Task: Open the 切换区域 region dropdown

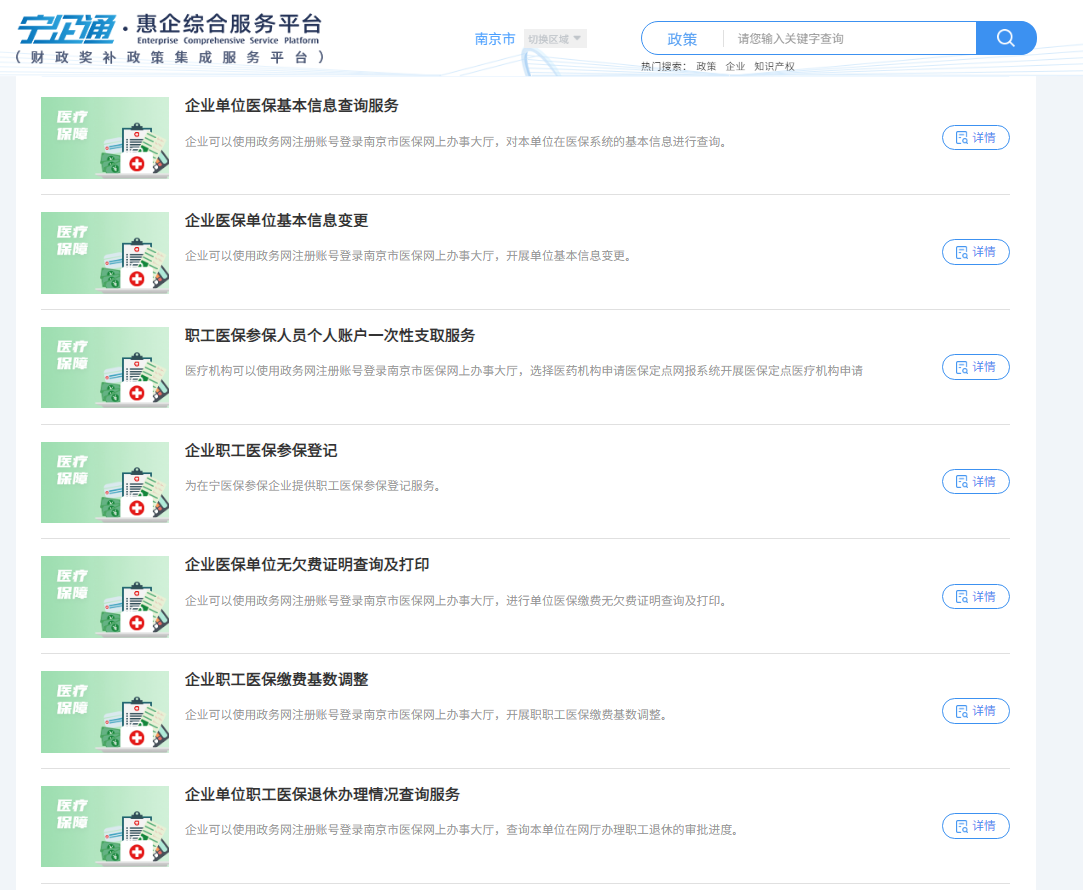Action: (554, 39)
